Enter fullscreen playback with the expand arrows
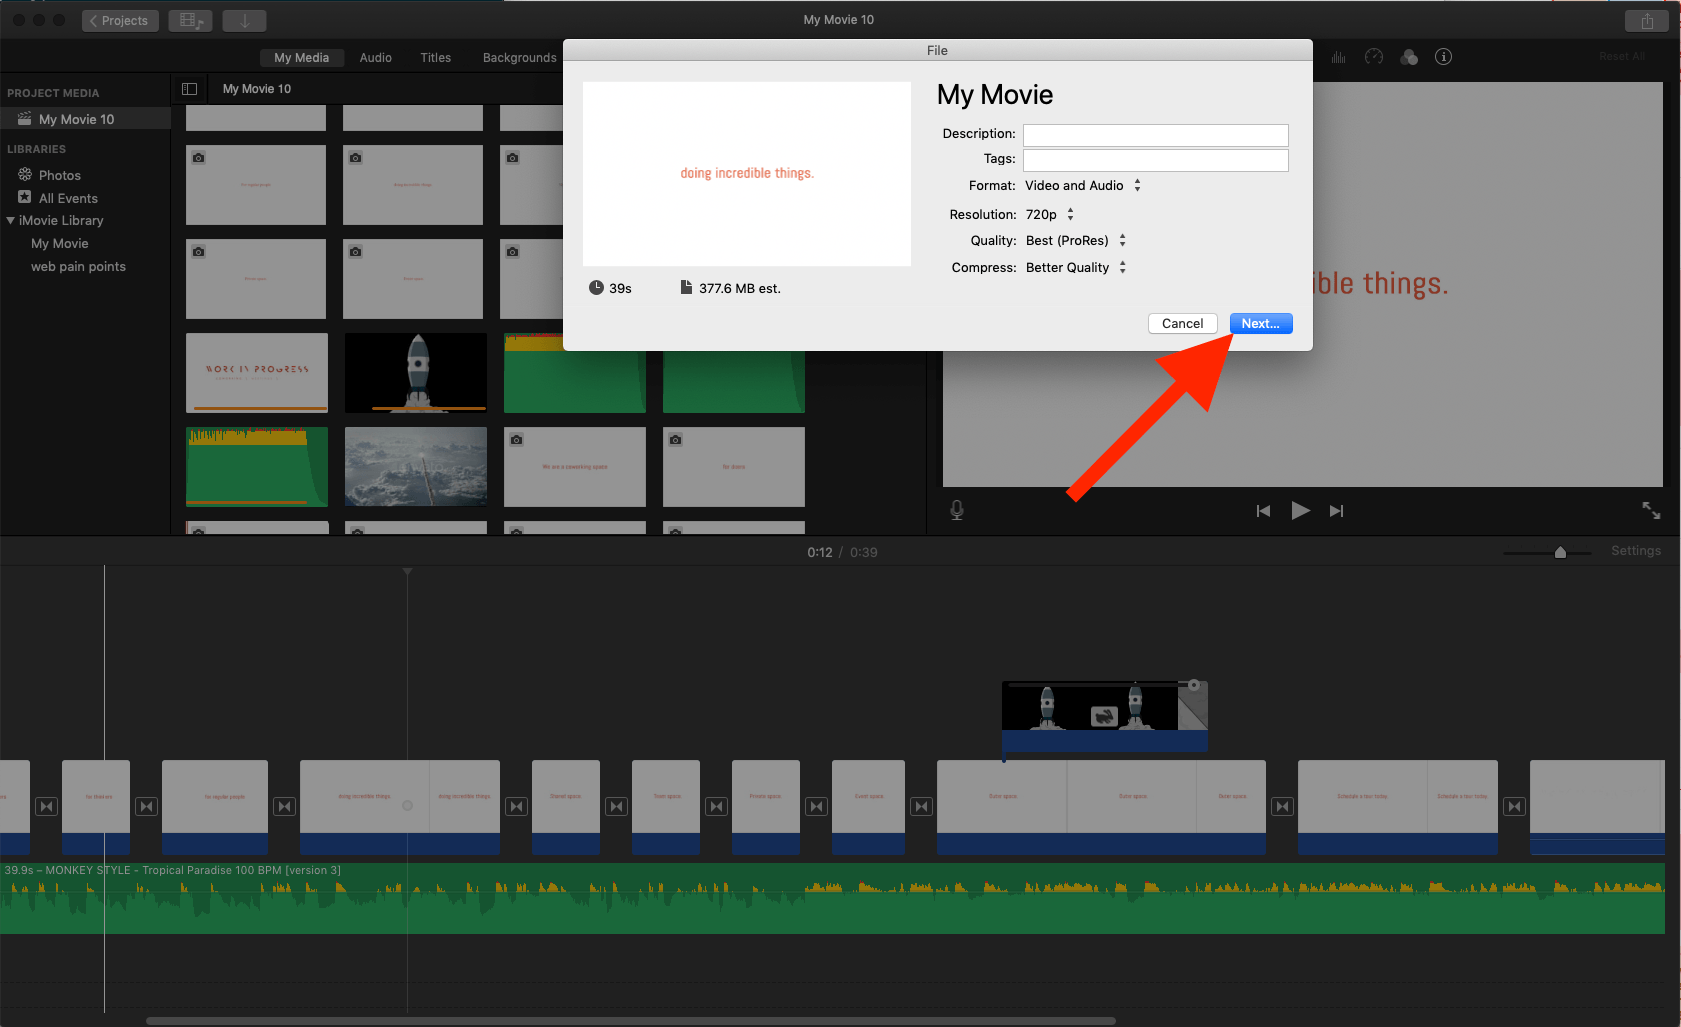Screen dimensions: 1681x1027 pos(1651,511)
